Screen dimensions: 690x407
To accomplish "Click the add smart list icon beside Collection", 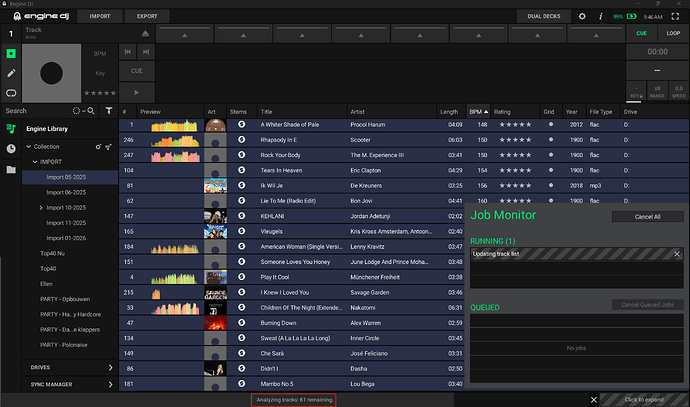I will click(108, 147).
